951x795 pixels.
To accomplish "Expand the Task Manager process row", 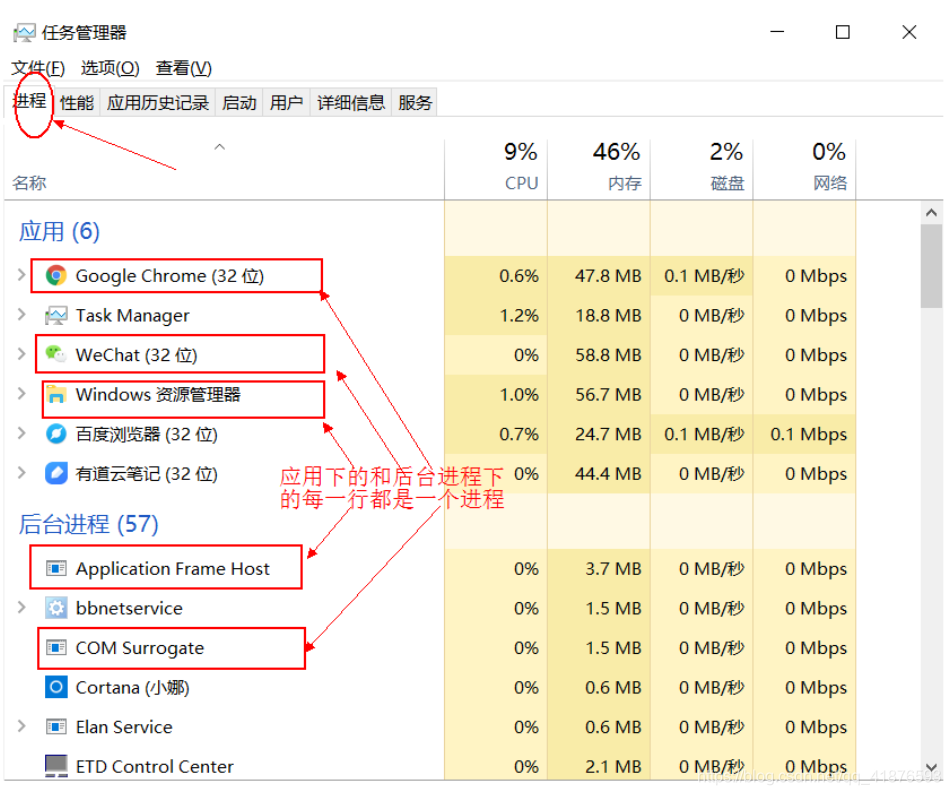I will pos(21,315).
